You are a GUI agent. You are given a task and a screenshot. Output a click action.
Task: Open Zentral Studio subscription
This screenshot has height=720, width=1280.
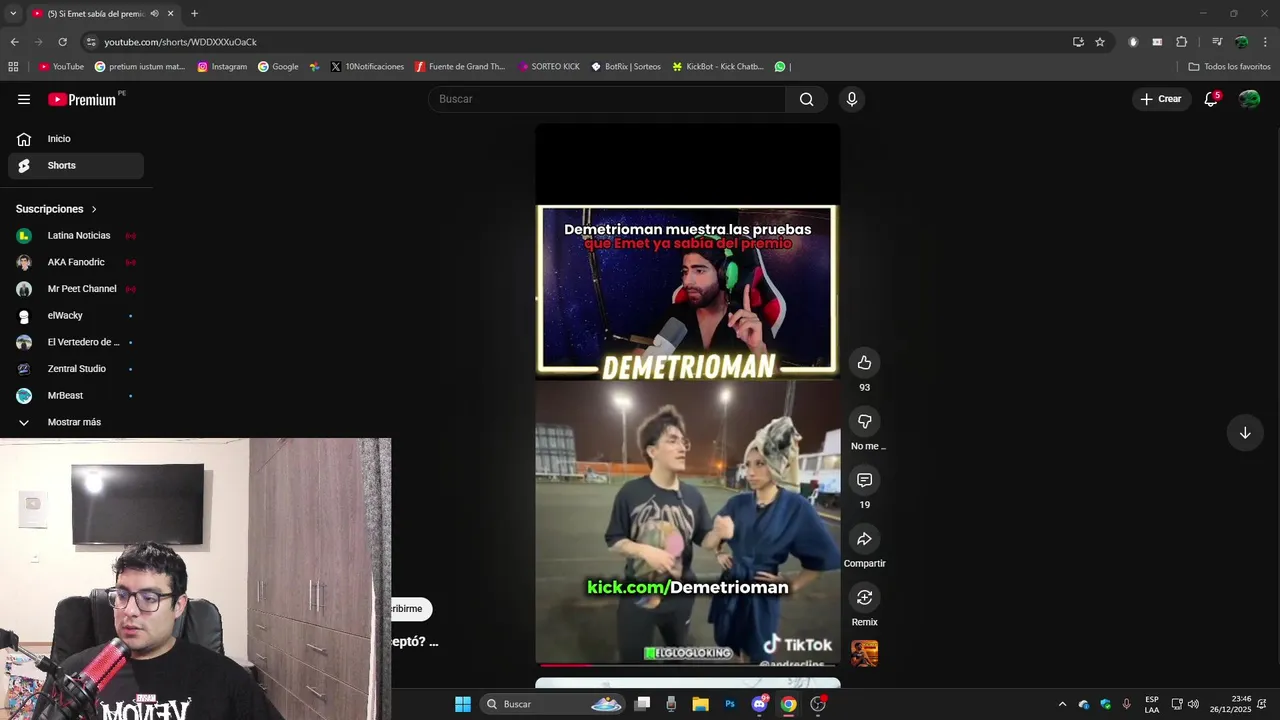76,369
